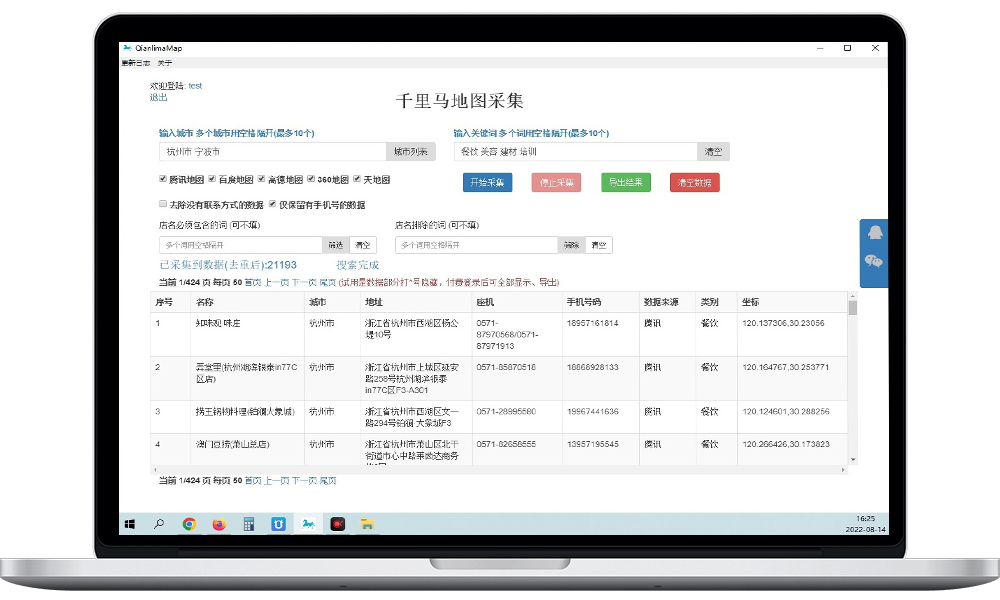The height and width of the screenshot is (600, 1000).
Task: Launch Firefox from the taskbar
Action: (219, 524)
